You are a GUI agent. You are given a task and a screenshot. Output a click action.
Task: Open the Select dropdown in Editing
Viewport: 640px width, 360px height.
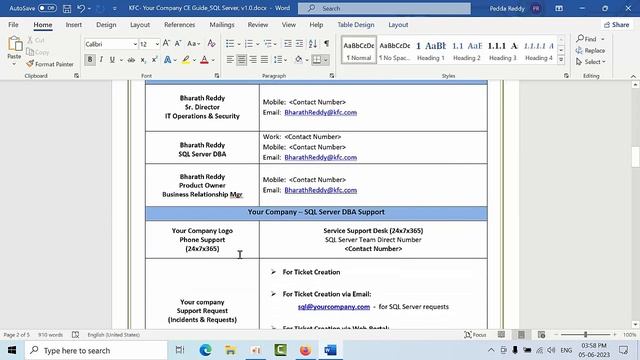(591, 62)
